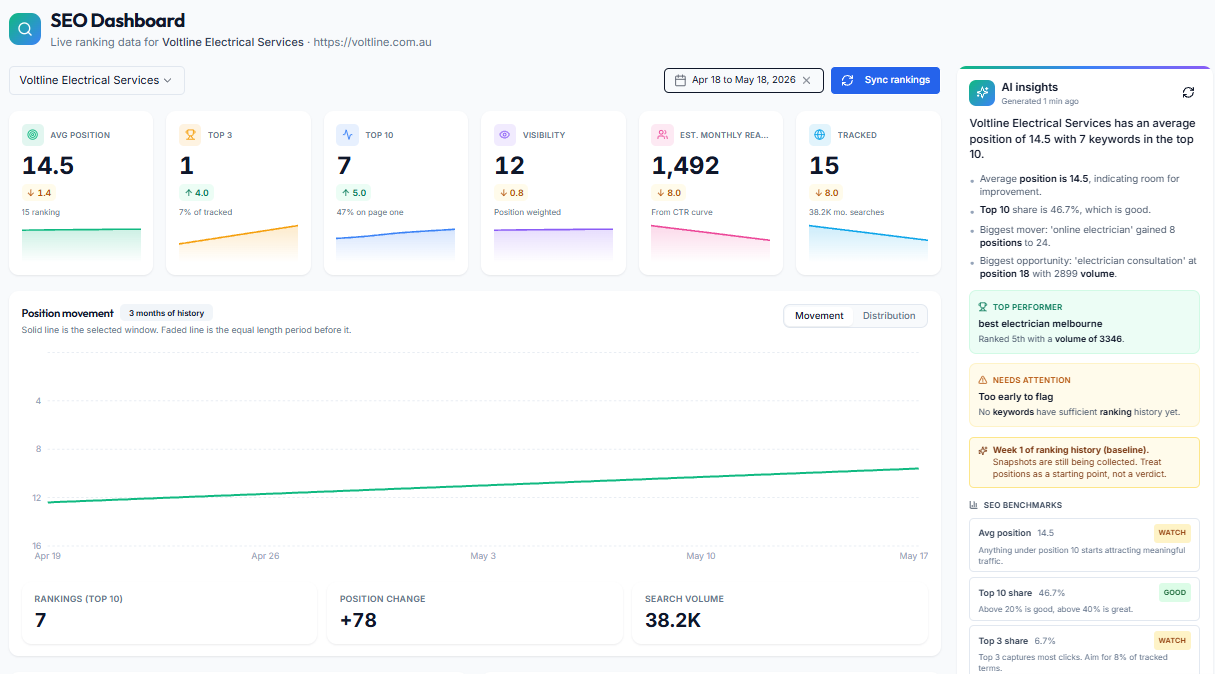Open the Voltline Electrical Services site dropdown
The image size is (1215, 674).
[97, 80]
